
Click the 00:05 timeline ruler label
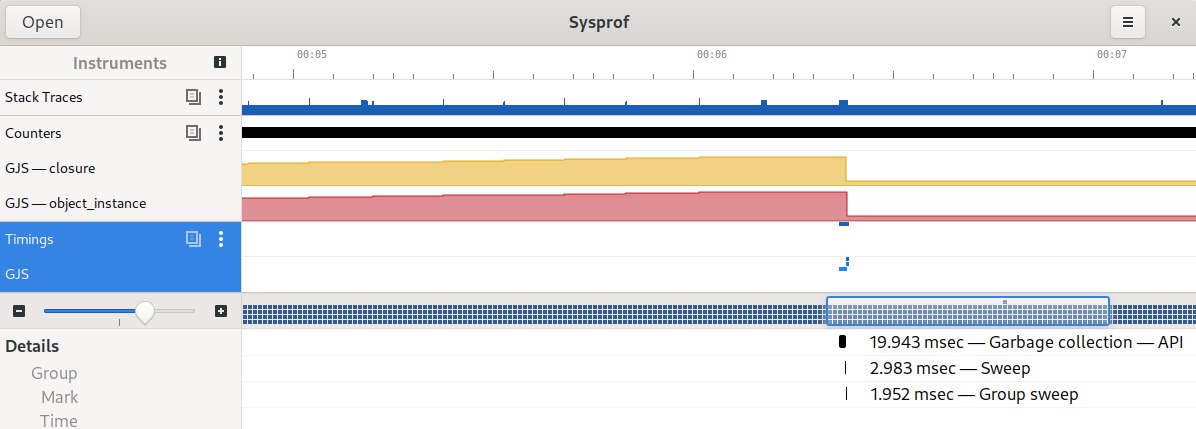pos(312,55)
